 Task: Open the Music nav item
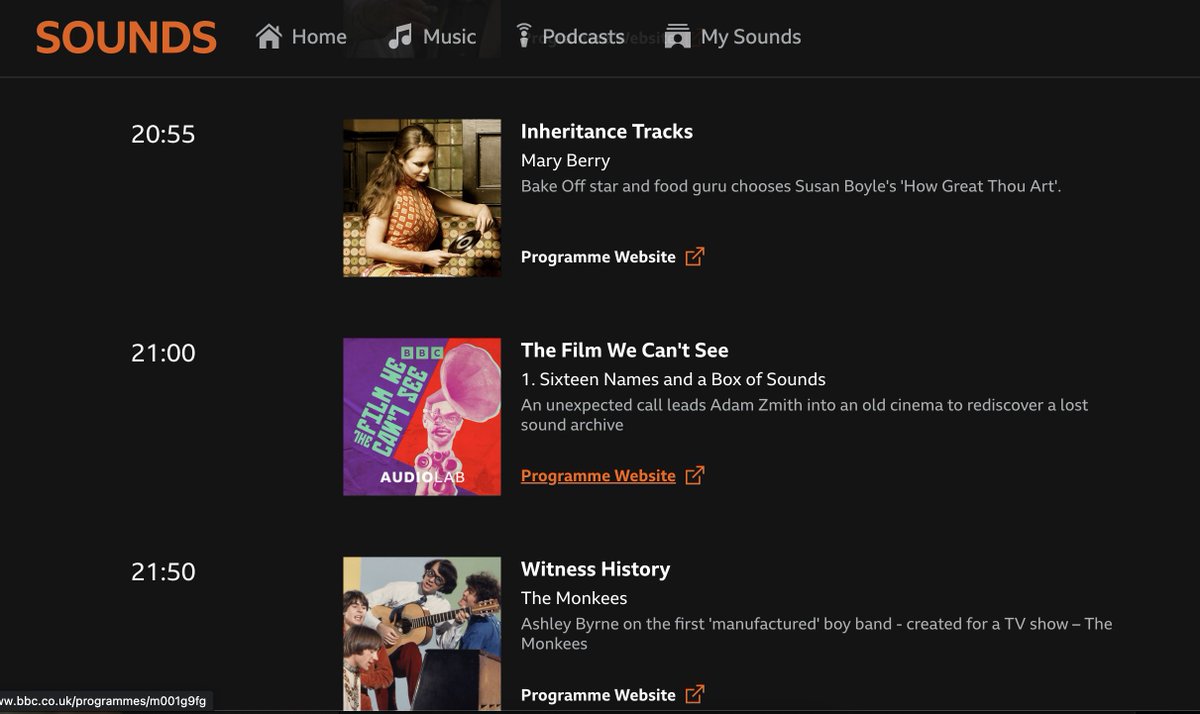tap(432, 37)
